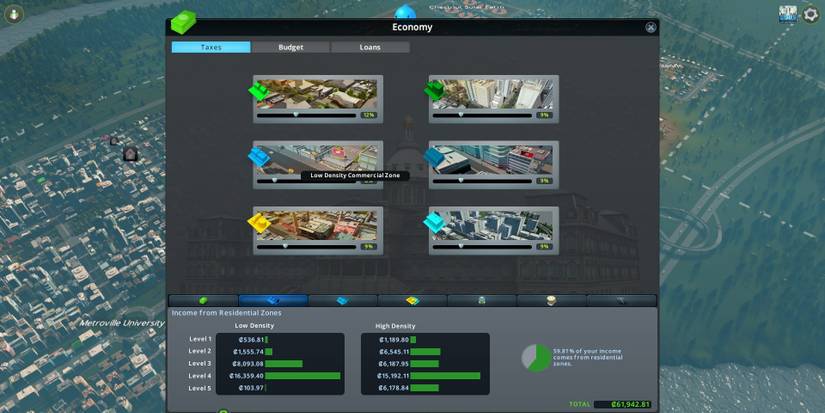The height and width of the screenshot is (413, 825).
Task: Click the 12% residential tax value
Action: (368, 115)
